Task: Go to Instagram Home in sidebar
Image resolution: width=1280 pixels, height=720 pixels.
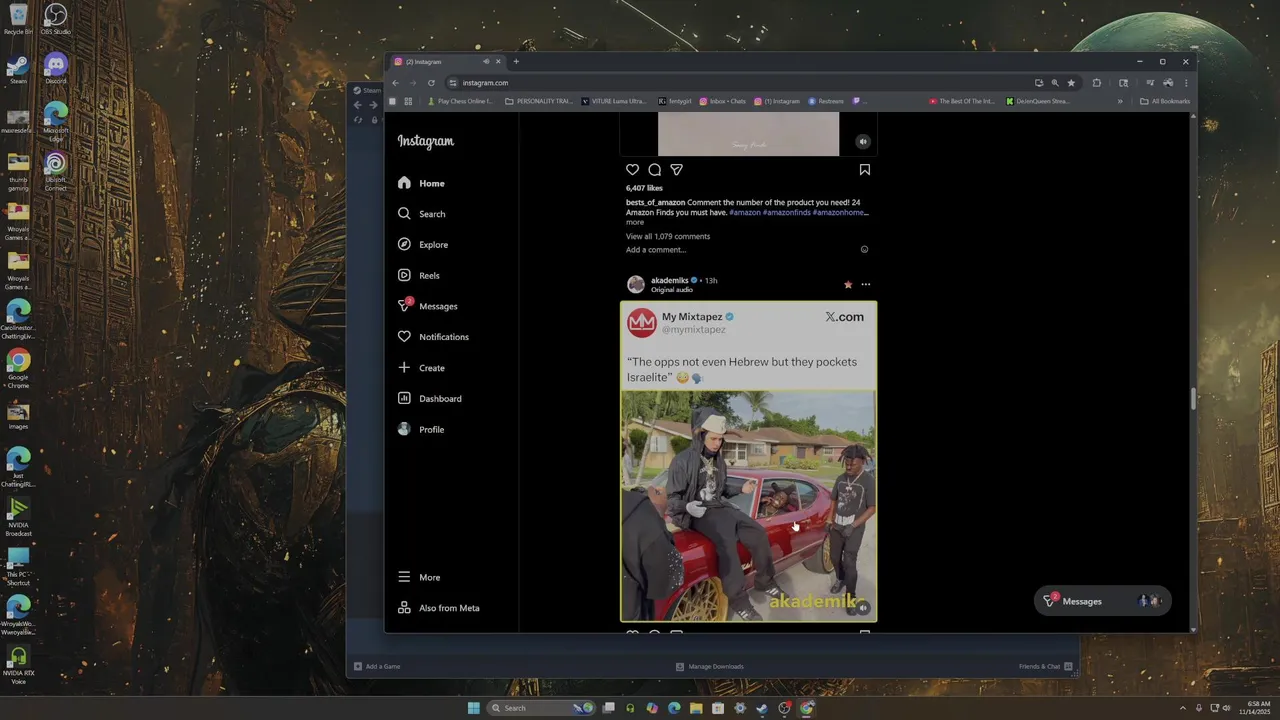Action: 421,183
